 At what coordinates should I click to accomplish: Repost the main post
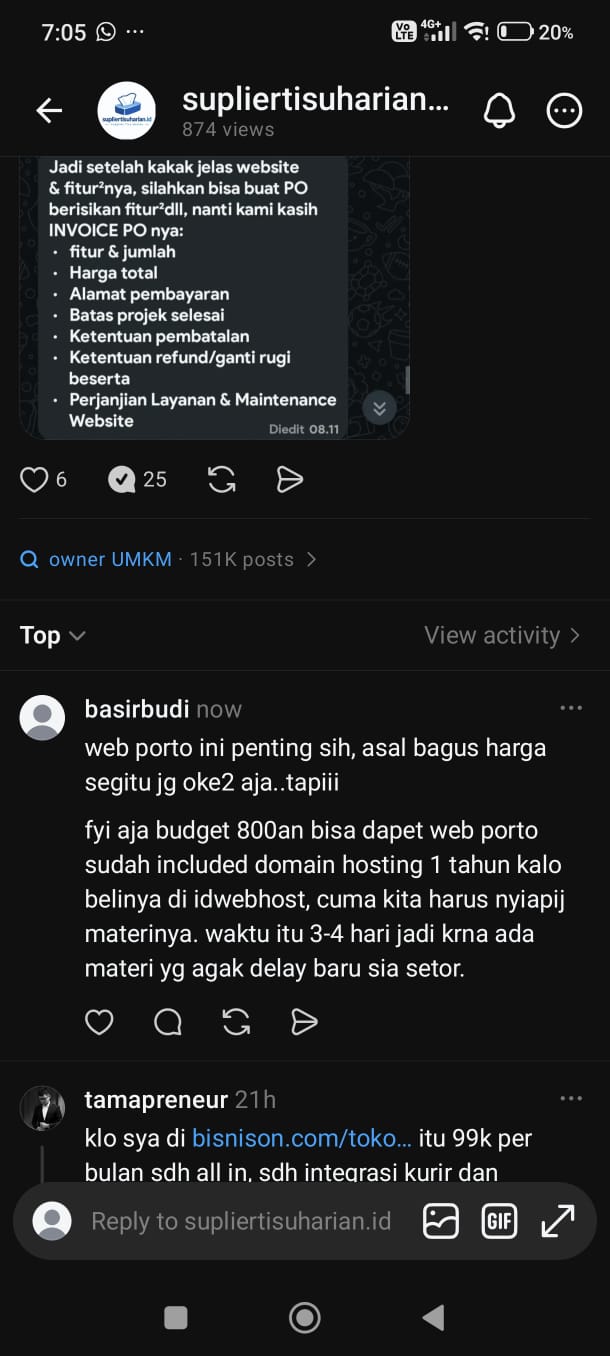click(222, 480)
